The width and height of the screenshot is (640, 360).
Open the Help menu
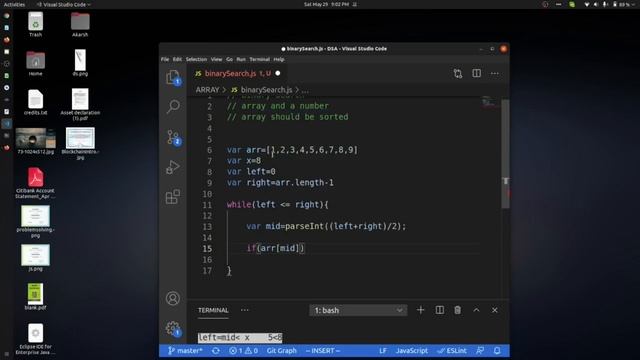[x=279, y=59]
